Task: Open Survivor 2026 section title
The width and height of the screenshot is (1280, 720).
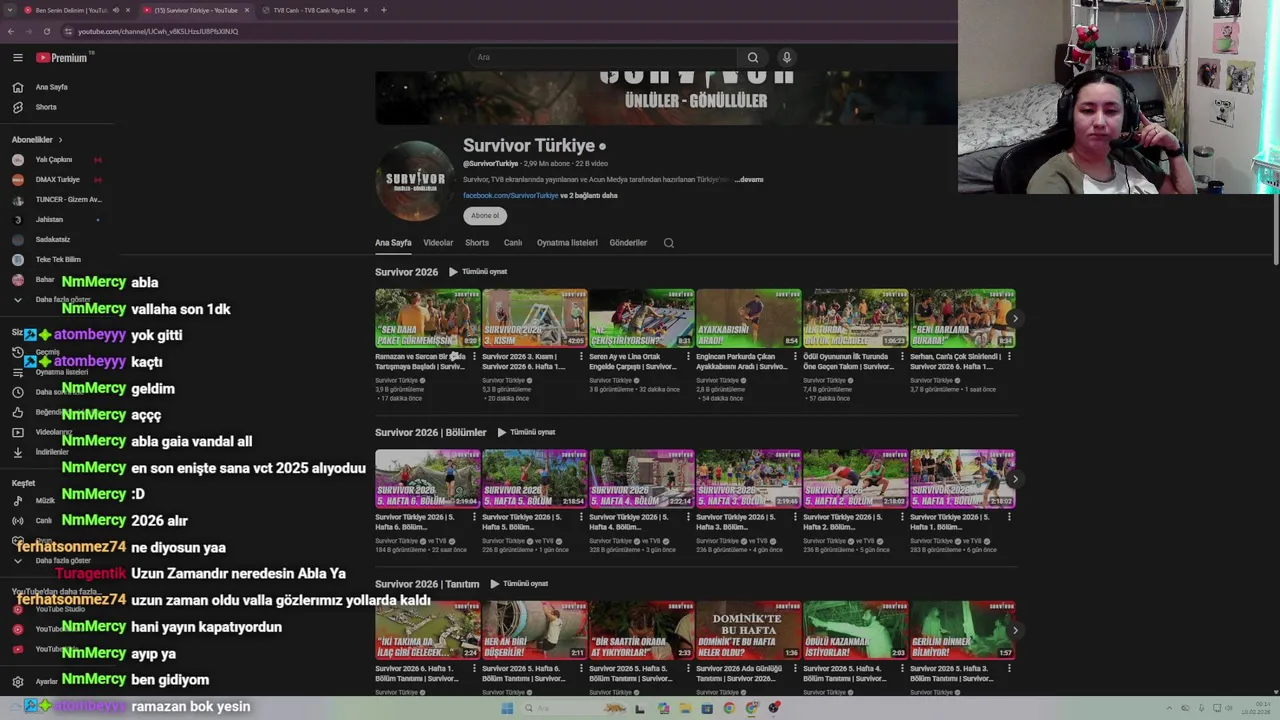Action: [x=406, y=272]
